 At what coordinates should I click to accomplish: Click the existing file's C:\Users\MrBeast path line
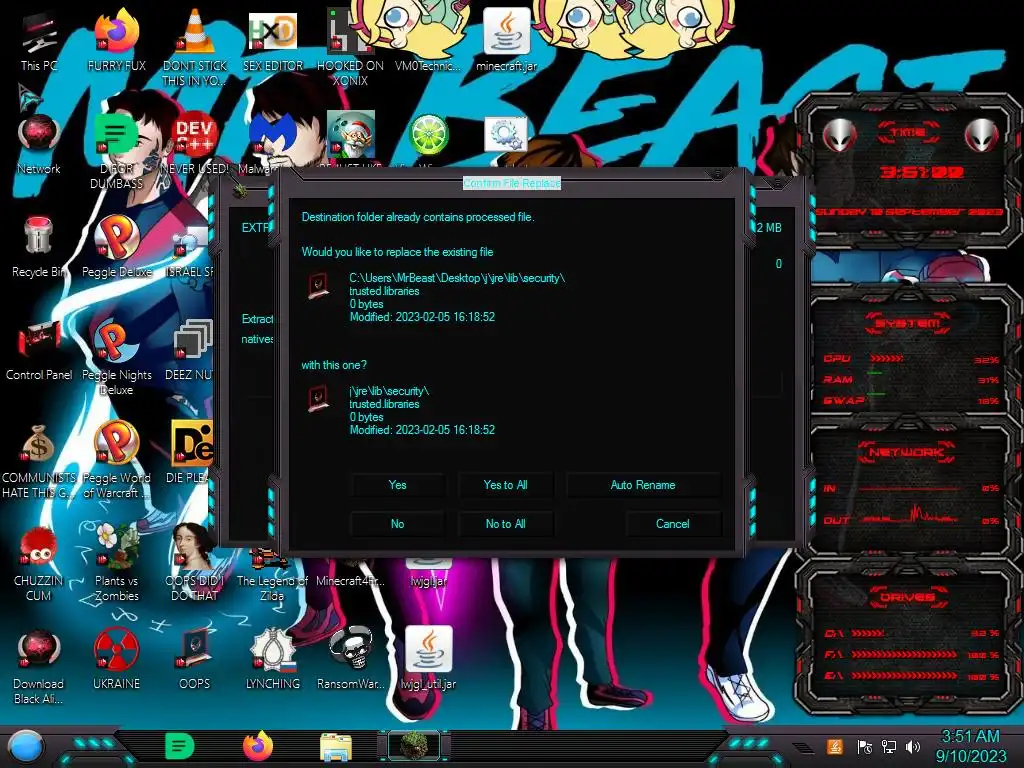click(x=456, y=278)
